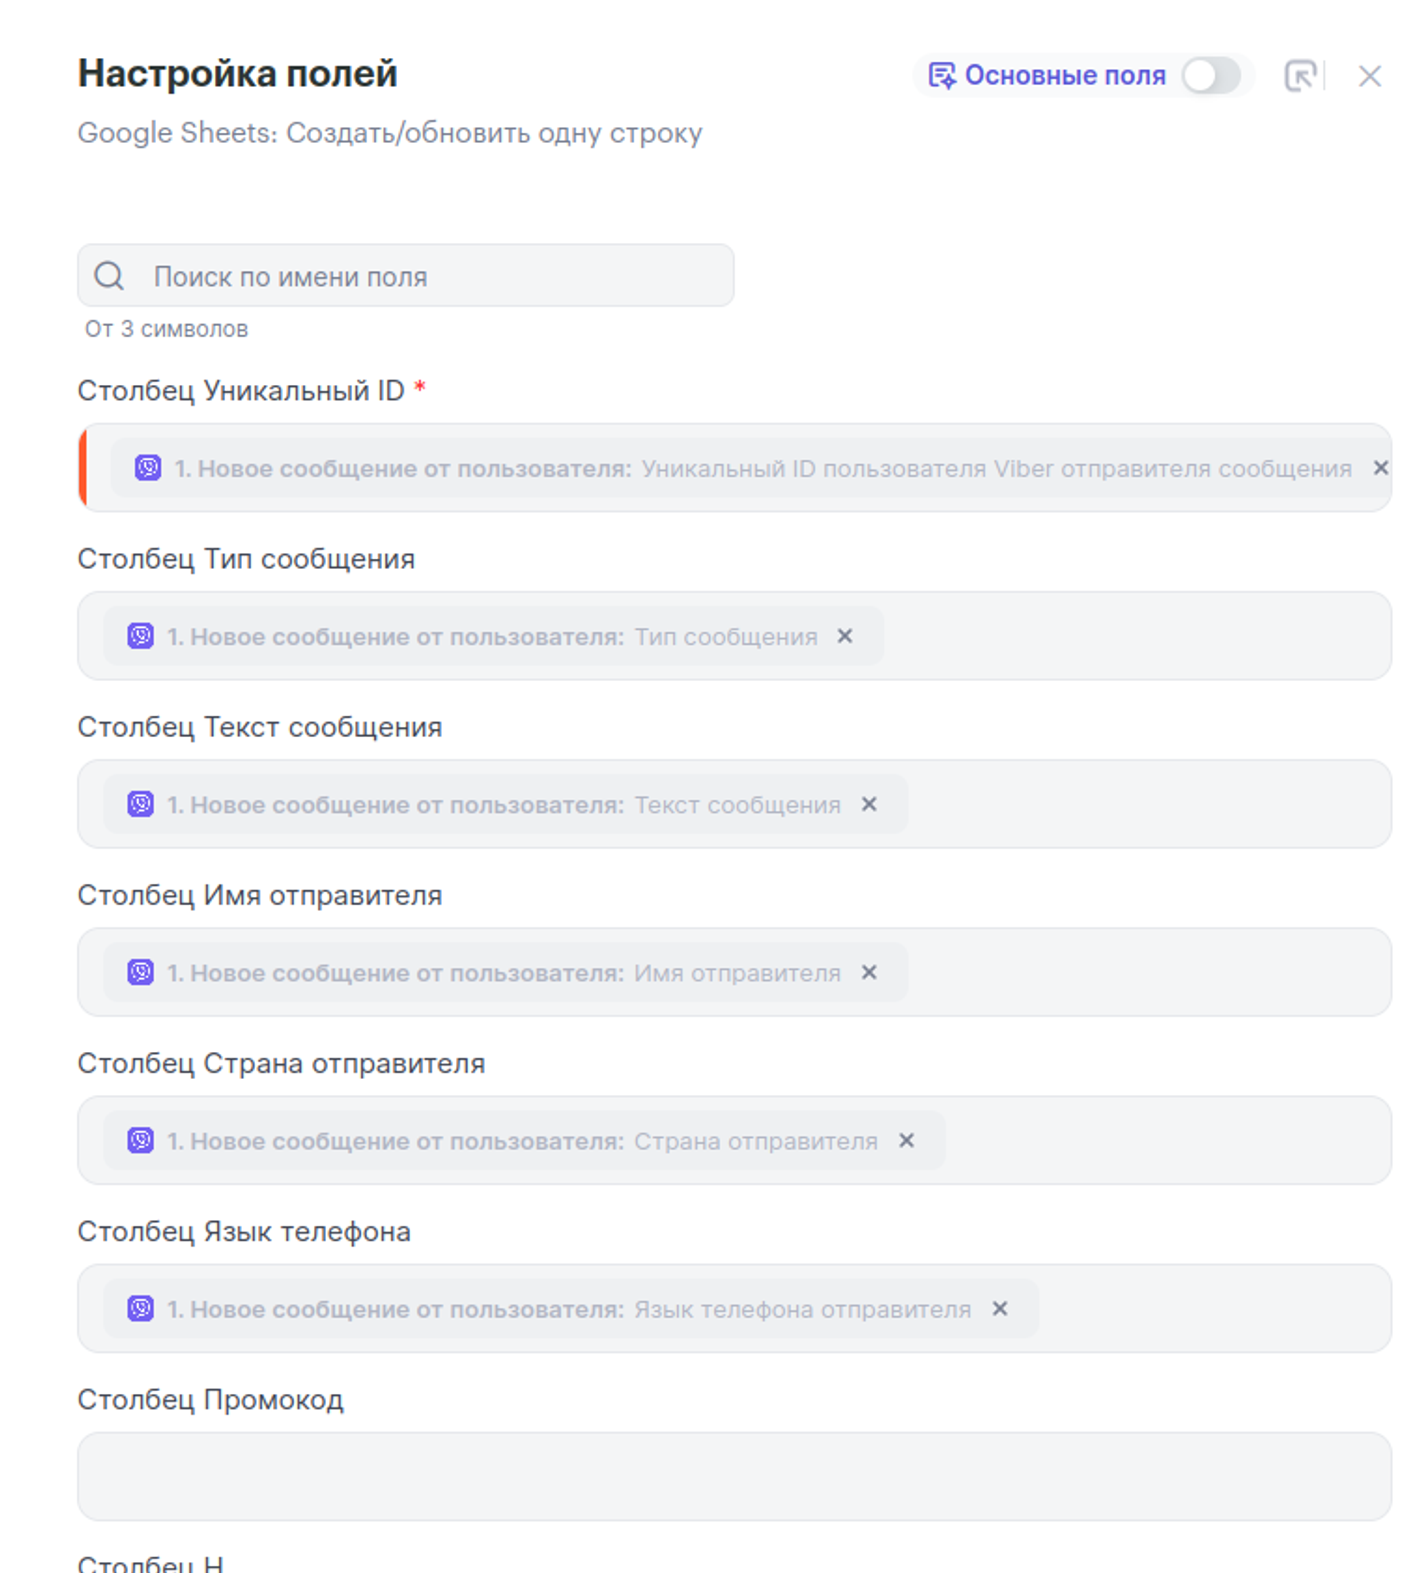Image resolution: width=1420 pixels, height=1573 pixels.
Task: Click inside Столбец Язык телефона field
Action: click(x=1210, y=1308)
